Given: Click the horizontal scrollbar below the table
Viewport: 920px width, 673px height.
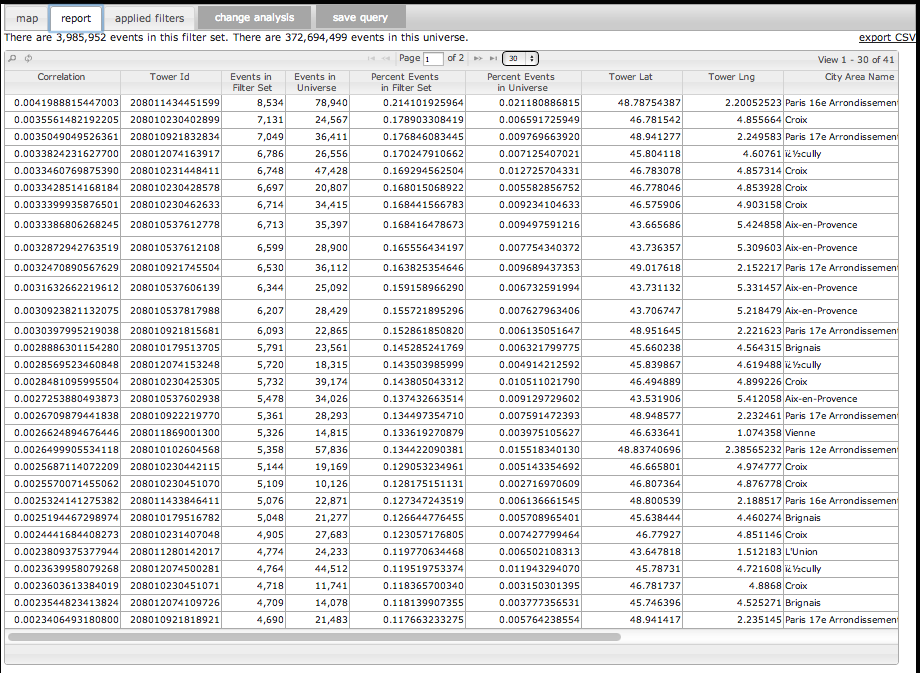Looking at the screenshot, I should click(314, 637).
